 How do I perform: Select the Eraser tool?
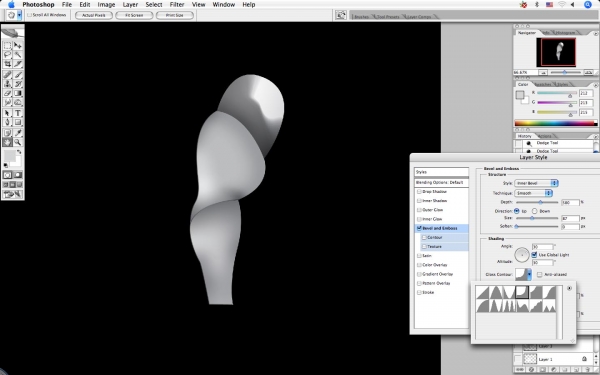pos(7,93)
